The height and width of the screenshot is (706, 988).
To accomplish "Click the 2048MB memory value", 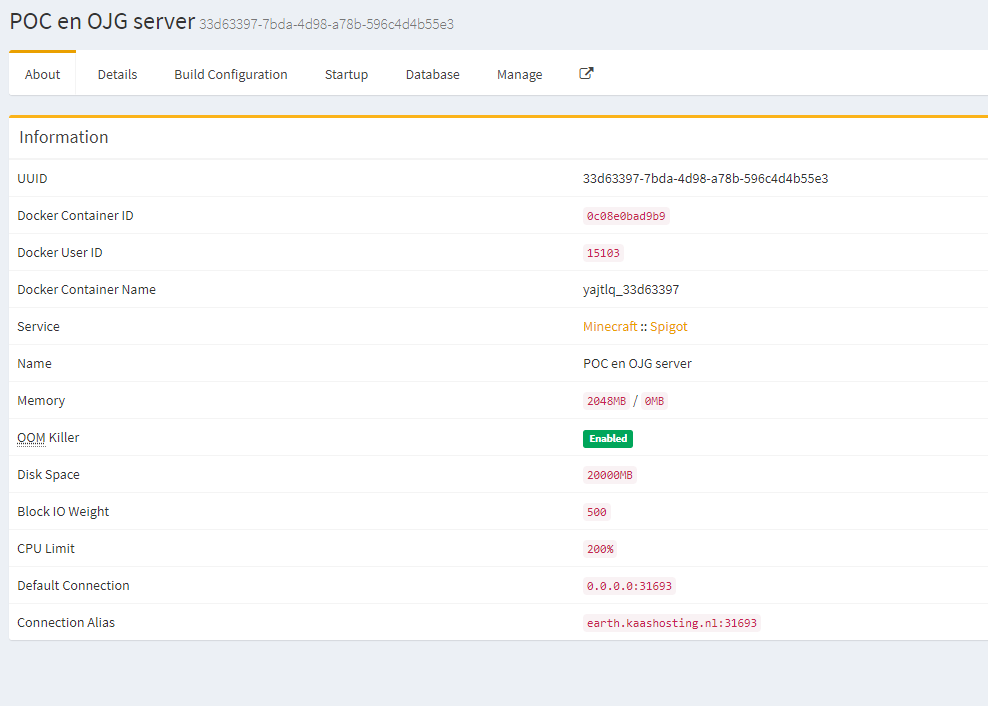I will (607, 401).
